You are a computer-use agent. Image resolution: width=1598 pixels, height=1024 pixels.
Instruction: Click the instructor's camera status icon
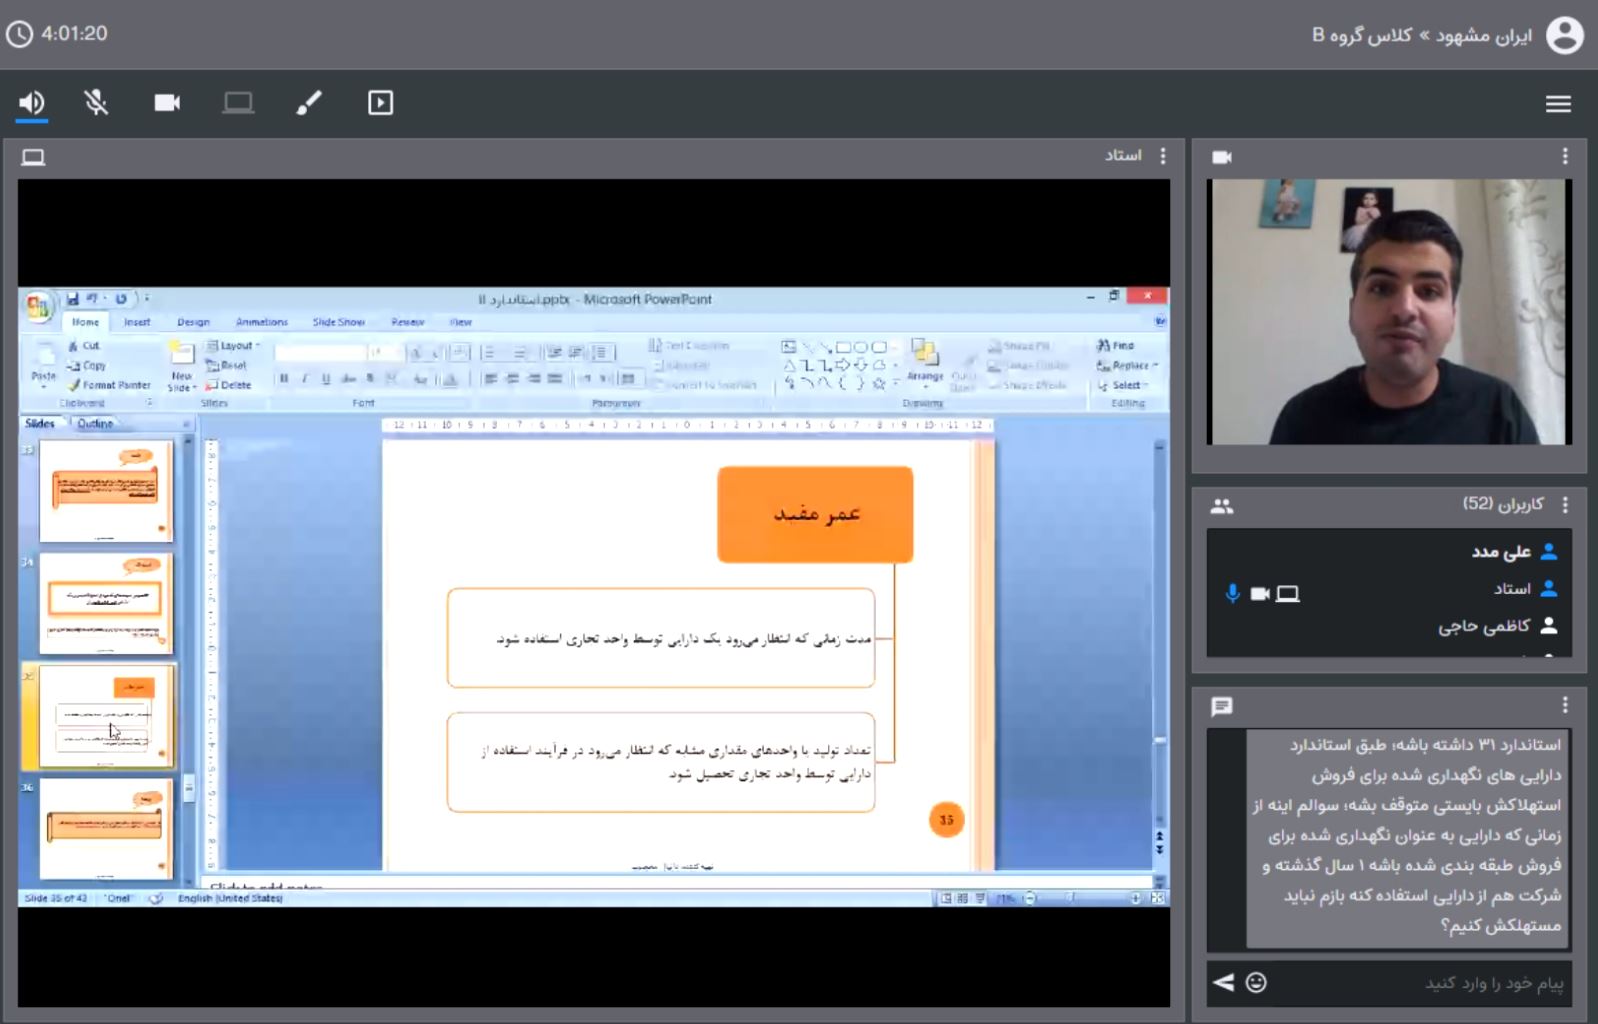pyautogui.click(x=1260, y=594)
